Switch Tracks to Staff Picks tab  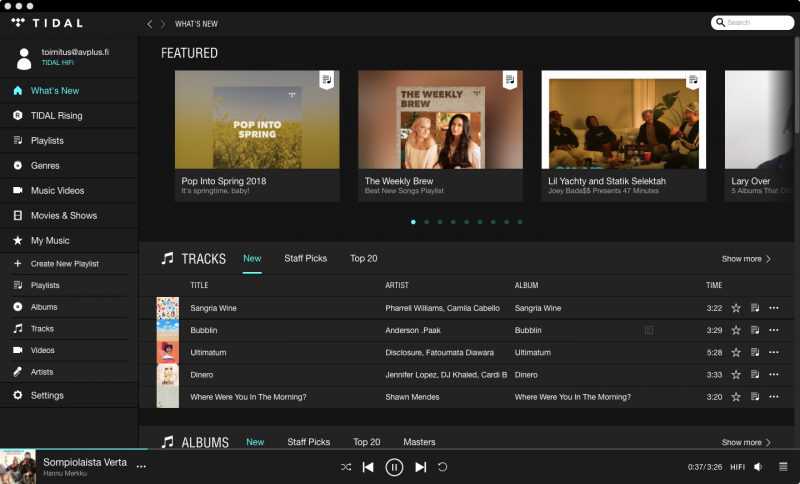[x=305, y=258]
